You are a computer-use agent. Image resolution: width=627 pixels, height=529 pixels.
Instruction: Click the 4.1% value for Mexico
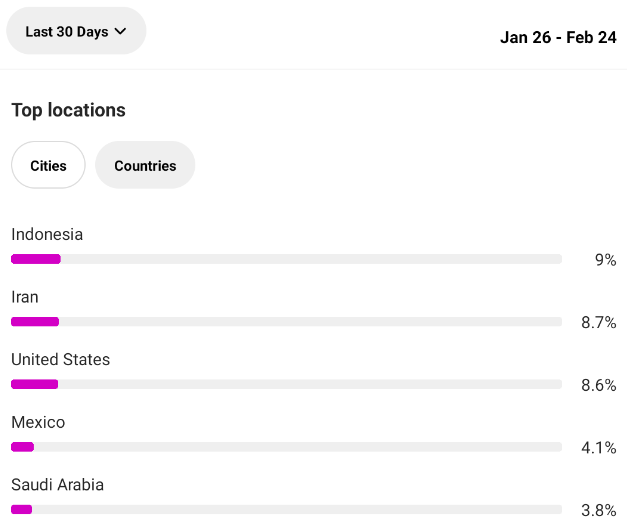(x=599, y=448)
